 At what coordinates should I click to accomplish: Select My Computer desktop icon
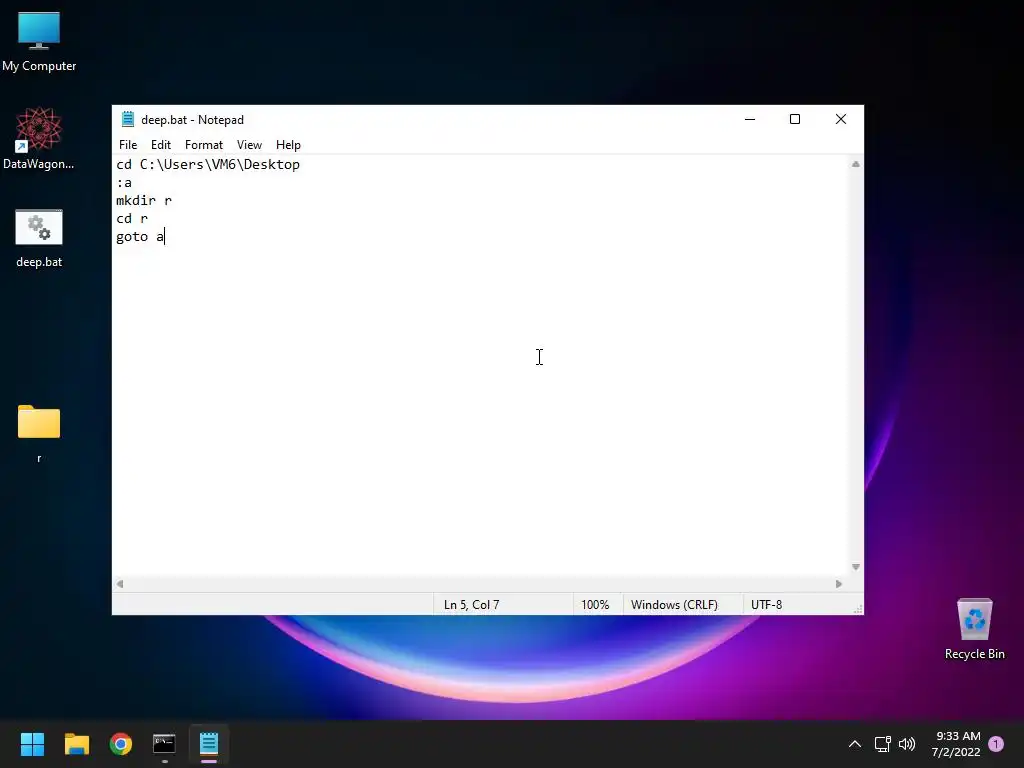pyautogui.click(x=39, y=41)
